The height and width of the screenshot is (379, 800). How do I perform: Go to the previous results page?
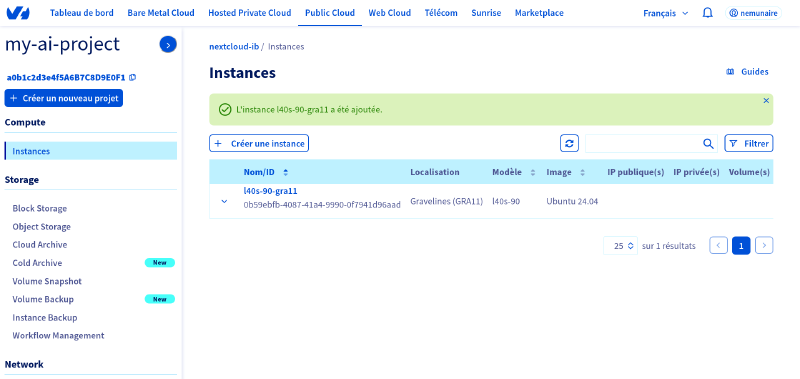click(718, 245)
